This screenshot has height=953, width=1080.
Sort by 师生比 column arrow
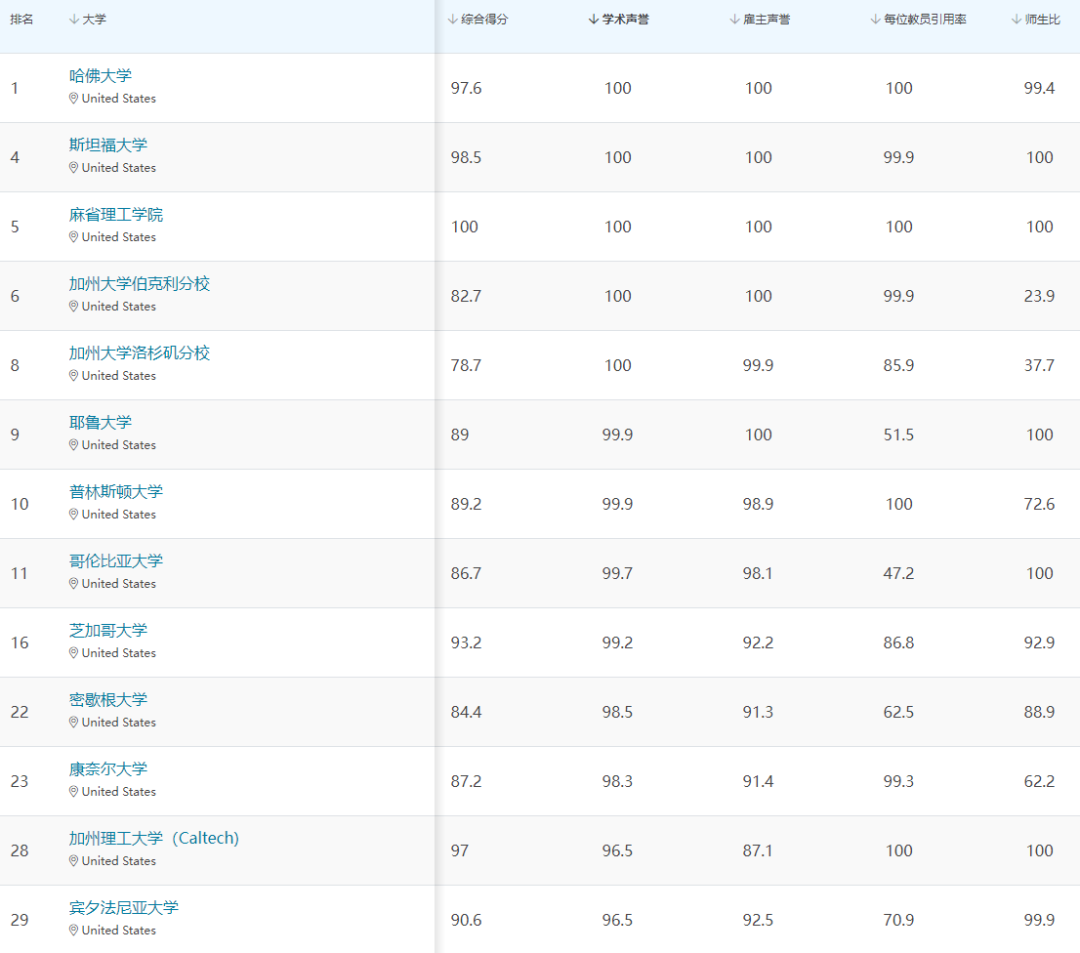coord(1017,19)
